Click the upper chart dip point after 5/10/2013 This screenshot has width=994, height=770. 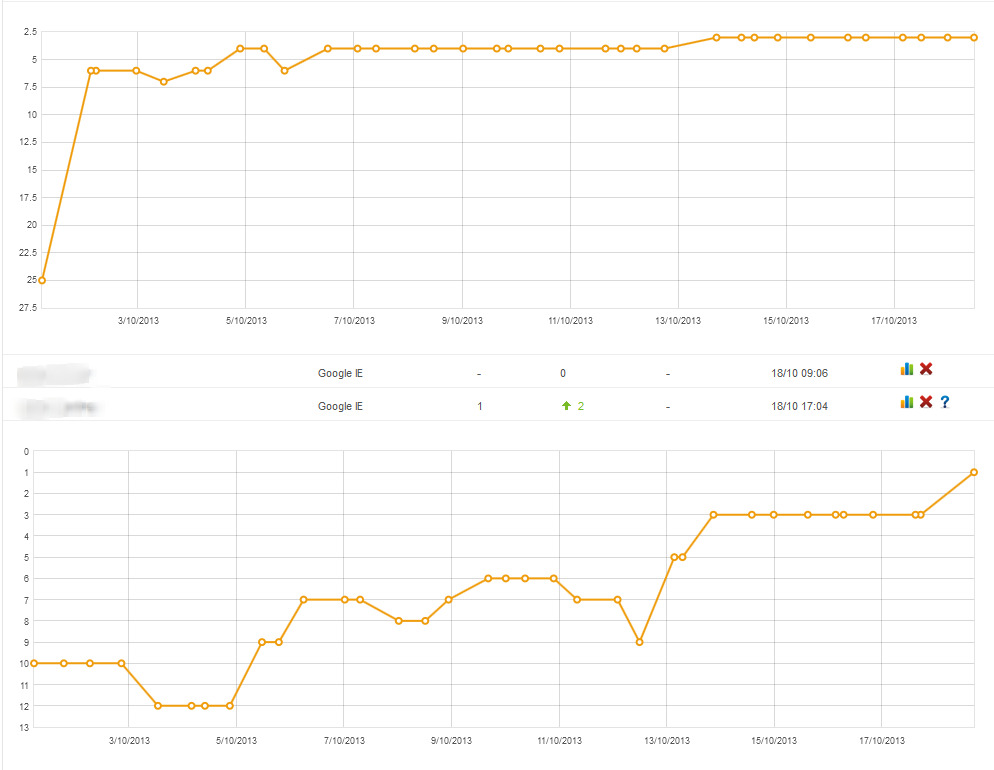click(285, 70)
